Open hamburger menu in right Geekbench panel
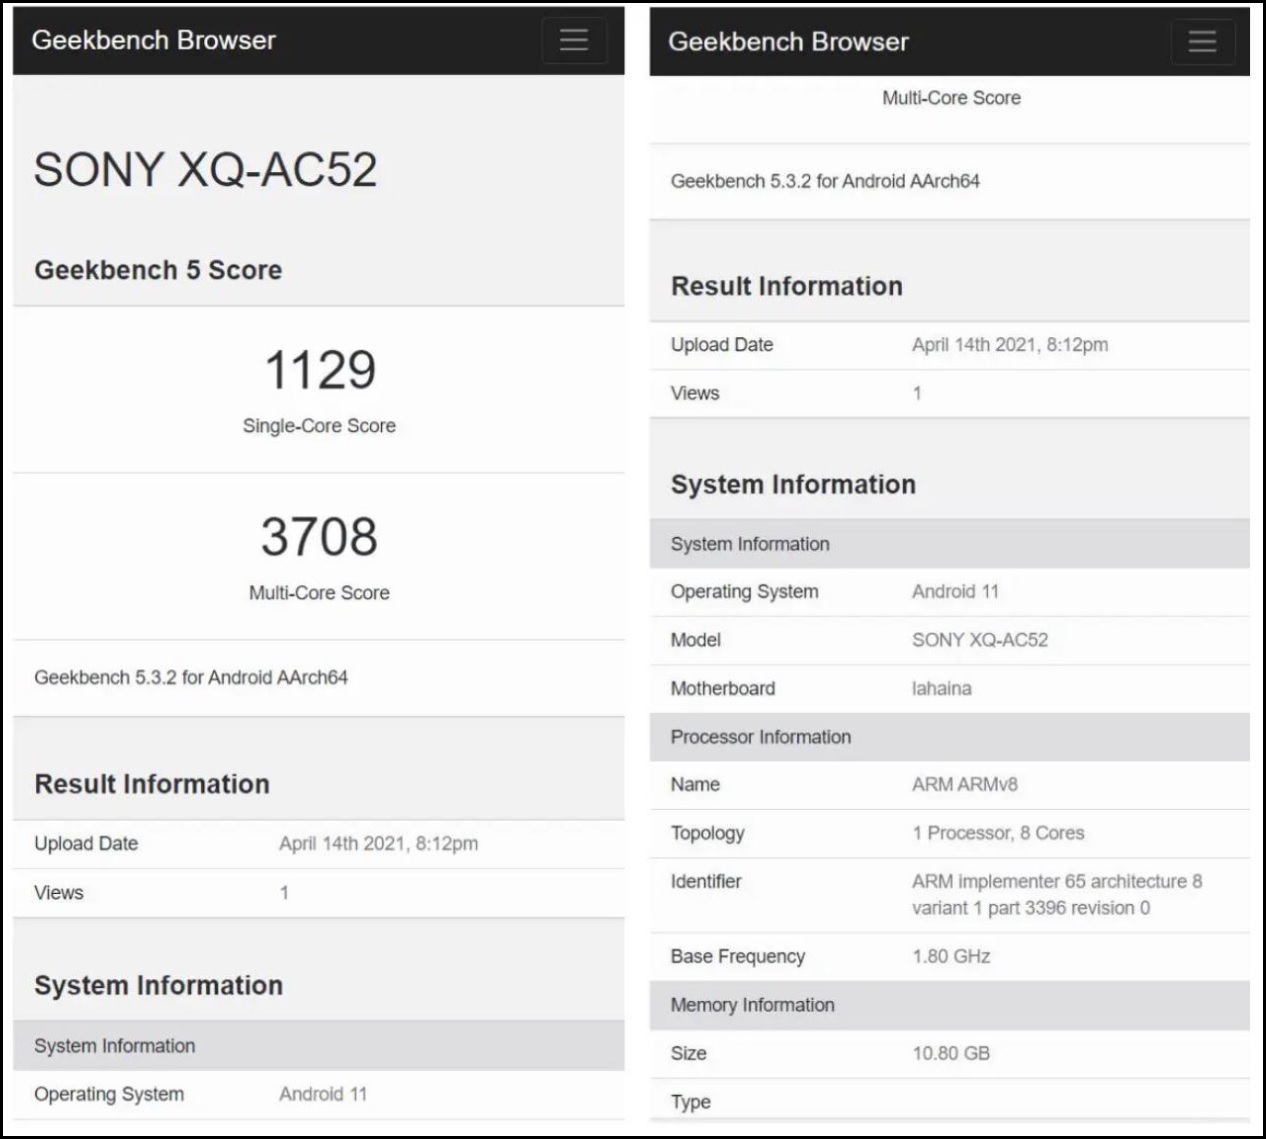The width and height of the screenshot is (1266, 1139). (x=1202, y=41)
